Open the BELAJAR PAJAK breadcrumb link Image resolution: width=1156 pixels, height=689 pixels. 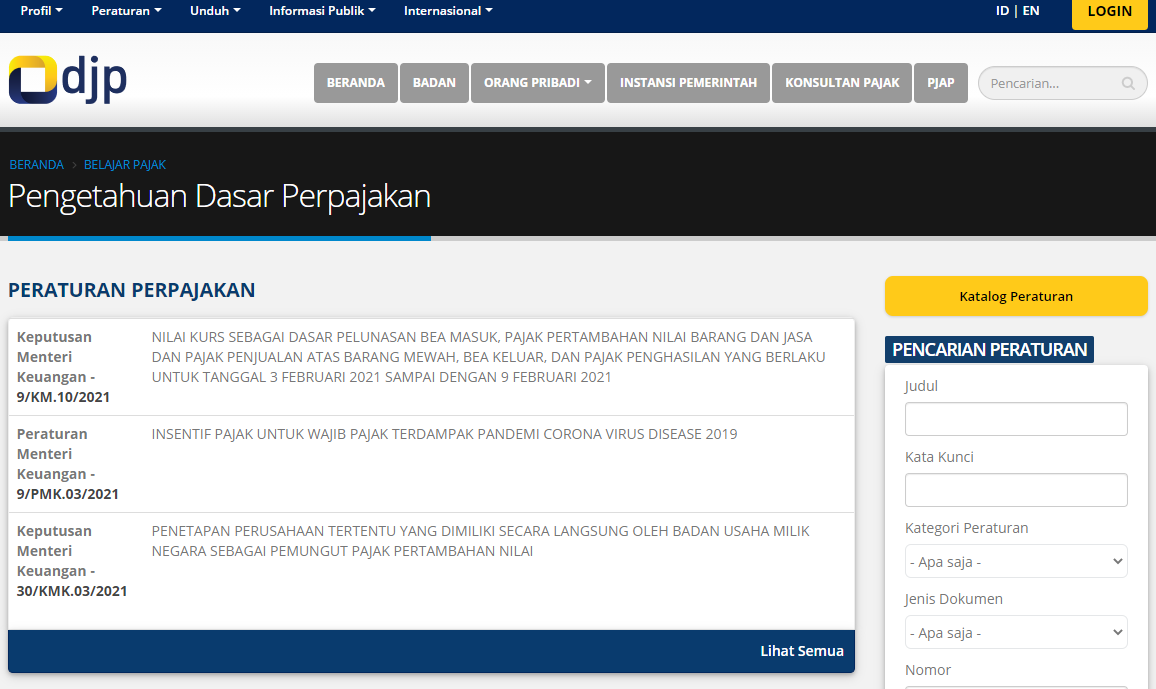(125, 165)
